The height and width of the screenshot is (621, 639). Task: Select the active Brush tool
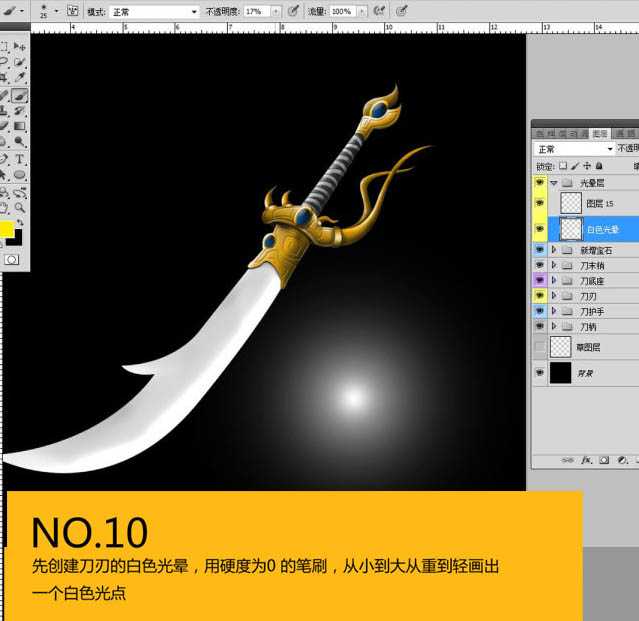(x=19, y=95)
